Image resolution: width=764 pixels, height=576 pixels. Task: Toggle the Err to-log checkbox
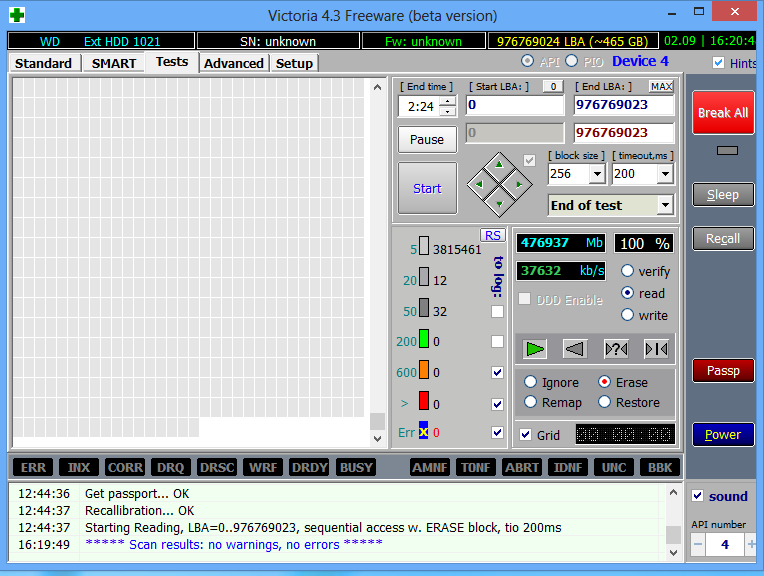497,432
